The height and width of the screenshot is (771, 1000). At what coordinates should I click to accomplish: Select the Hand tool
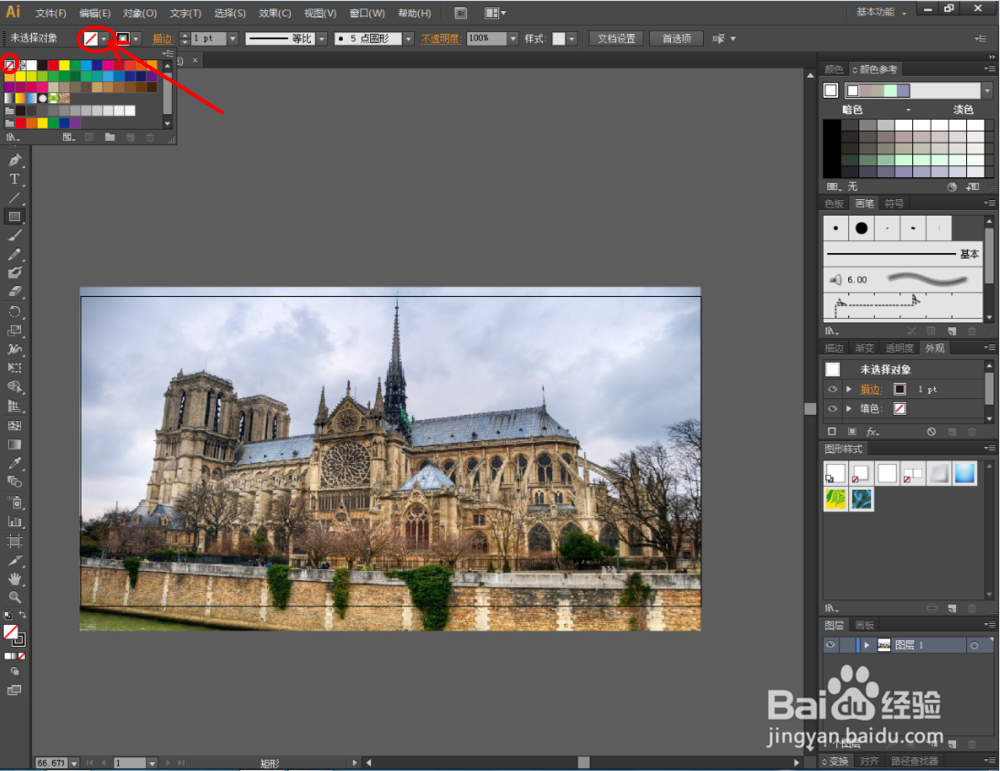[14, 579]
